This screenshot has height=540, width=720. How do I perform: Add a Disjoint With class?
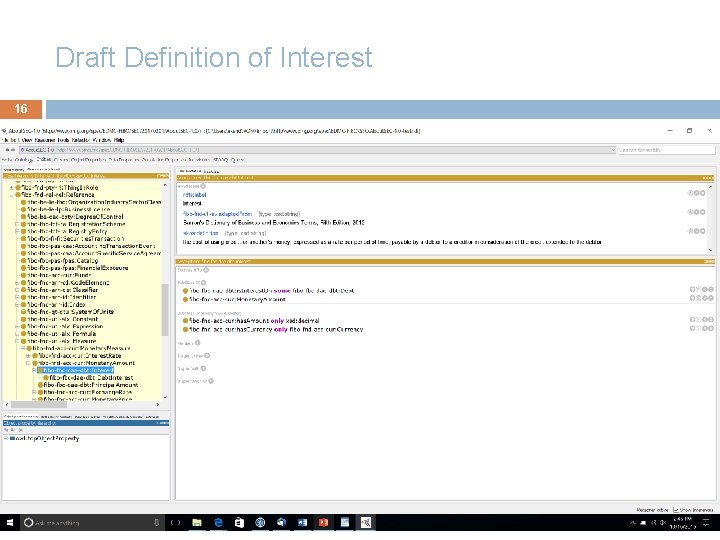pos(203,368)
